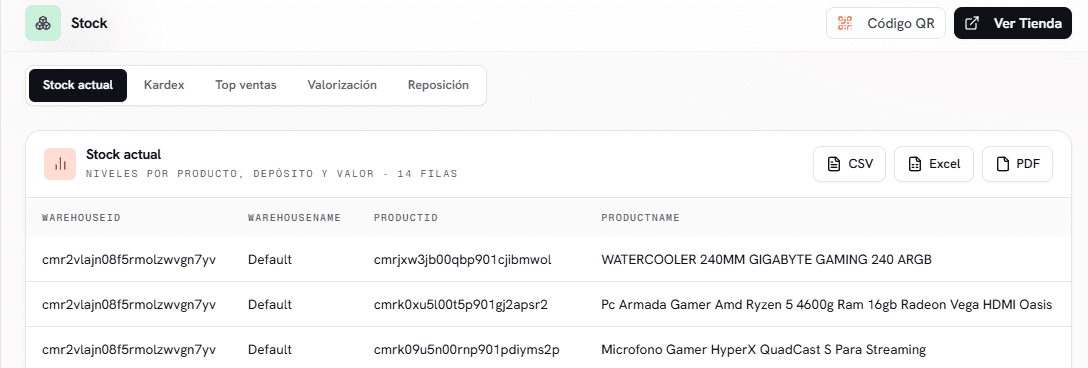Screen dimensions: 1088x368
Task: Click the PRODUCTID column header
Action: pyautogui.click(x=406, y=217)
